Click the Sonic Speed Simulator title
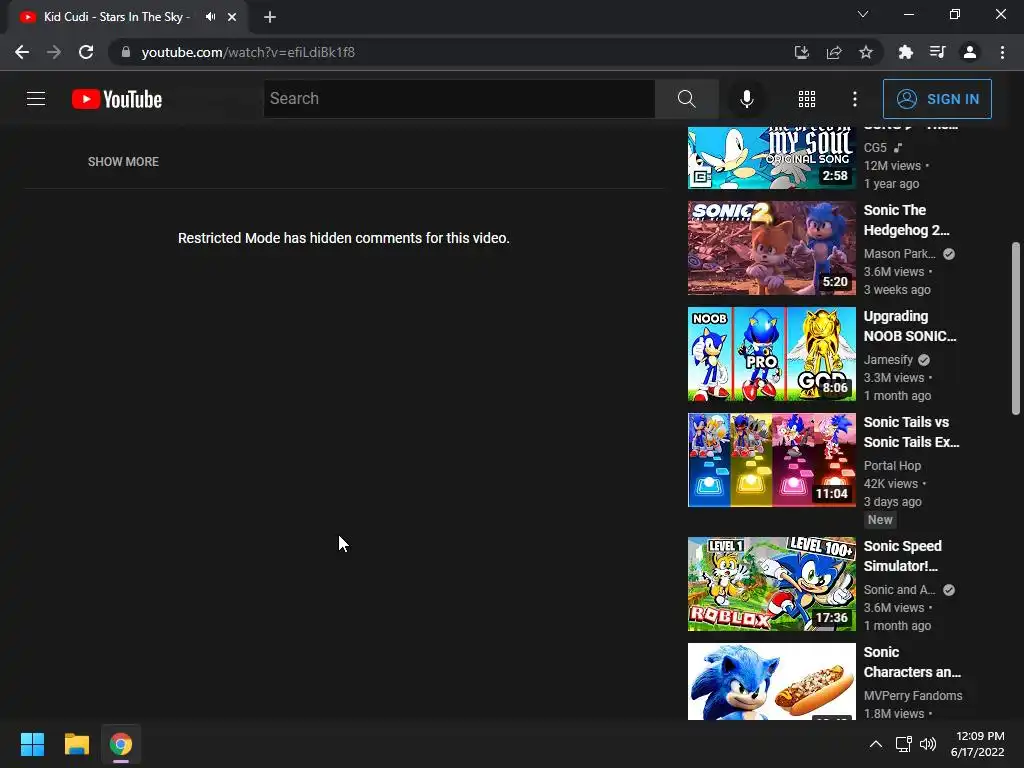This screenshot has width=1024, height=768. tap(903, 556)
